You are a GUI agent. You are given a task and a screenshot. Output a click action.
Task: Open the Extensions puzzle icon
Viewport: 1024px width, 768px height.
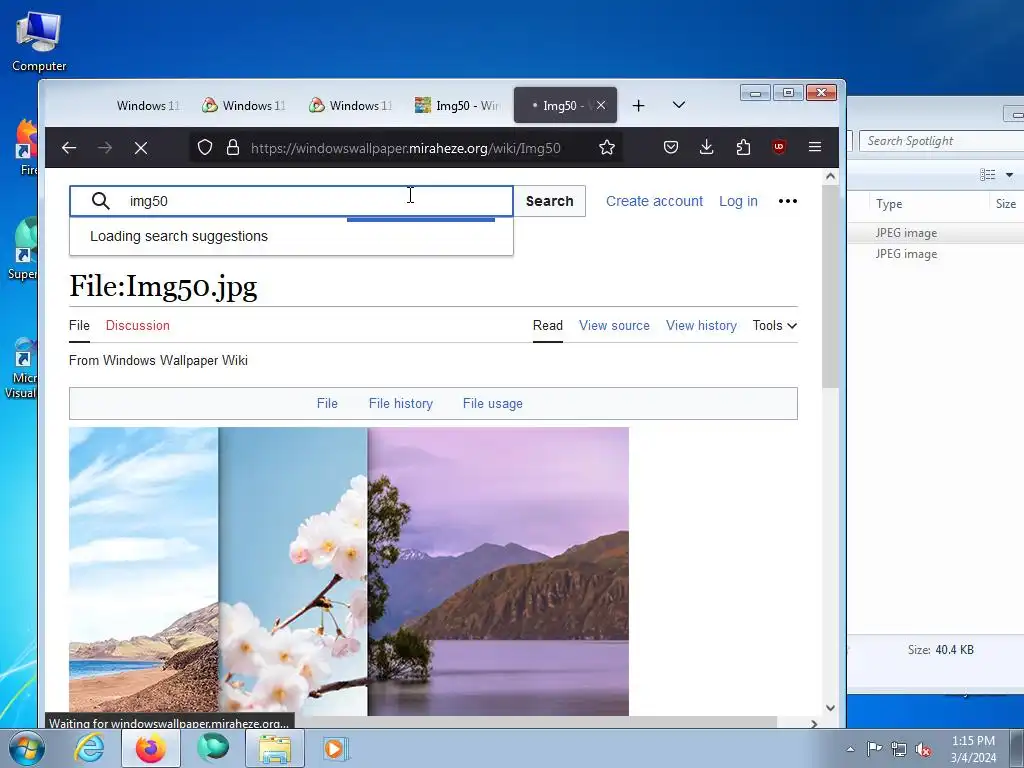743,148
